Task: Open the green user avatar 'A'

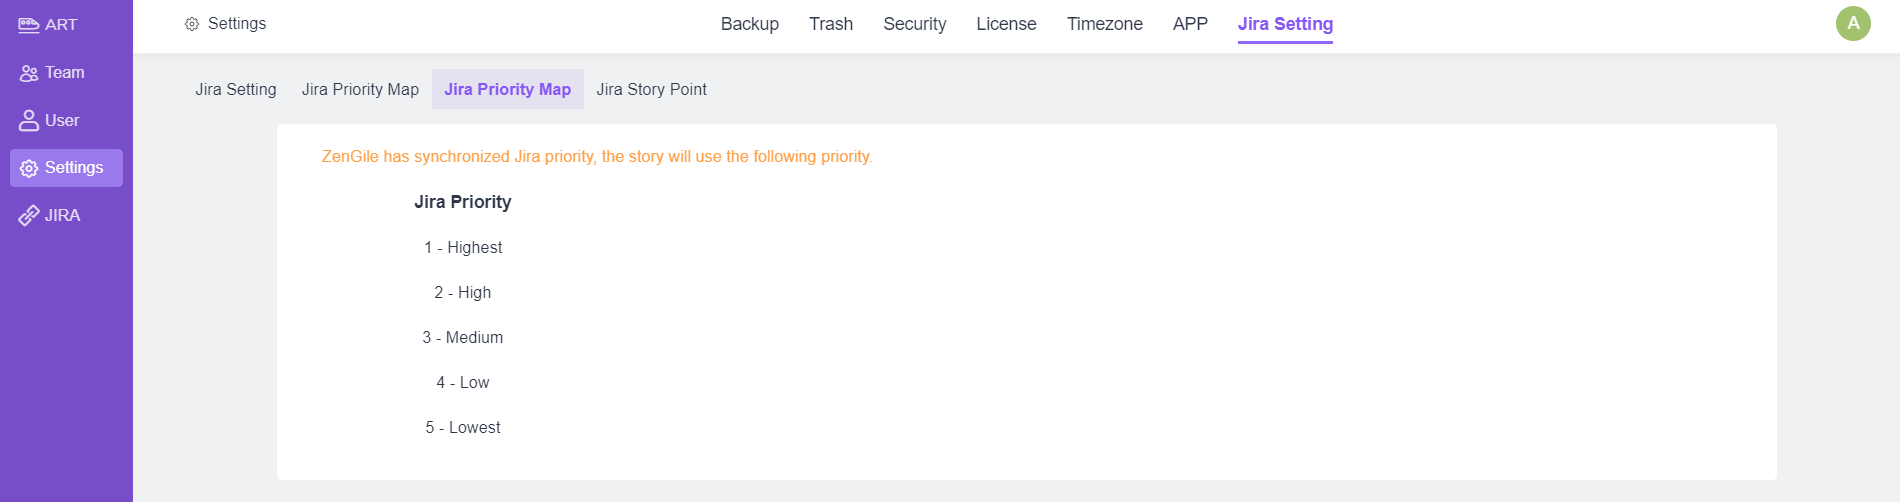Action: 1852,23
